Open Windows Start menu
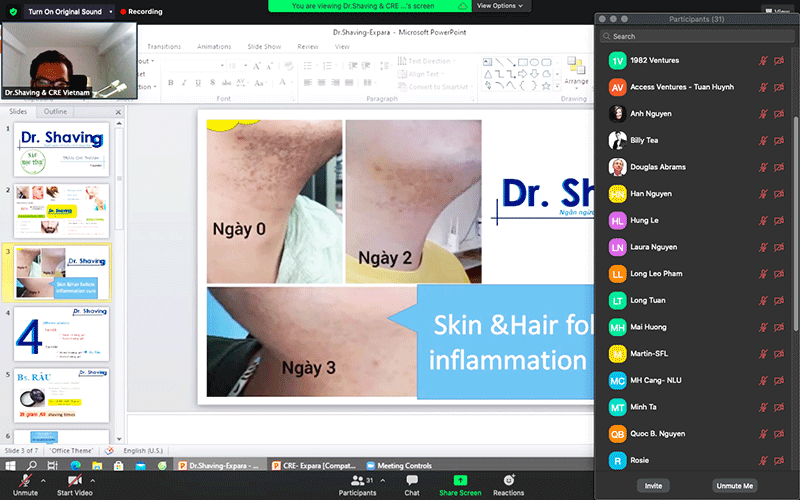 (x=10, y=465)
